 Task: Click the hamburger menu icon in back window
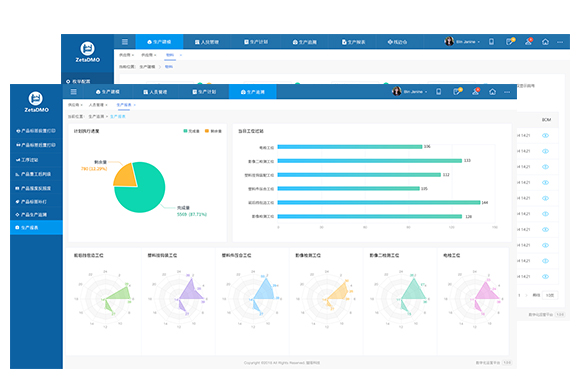point(125,42)
